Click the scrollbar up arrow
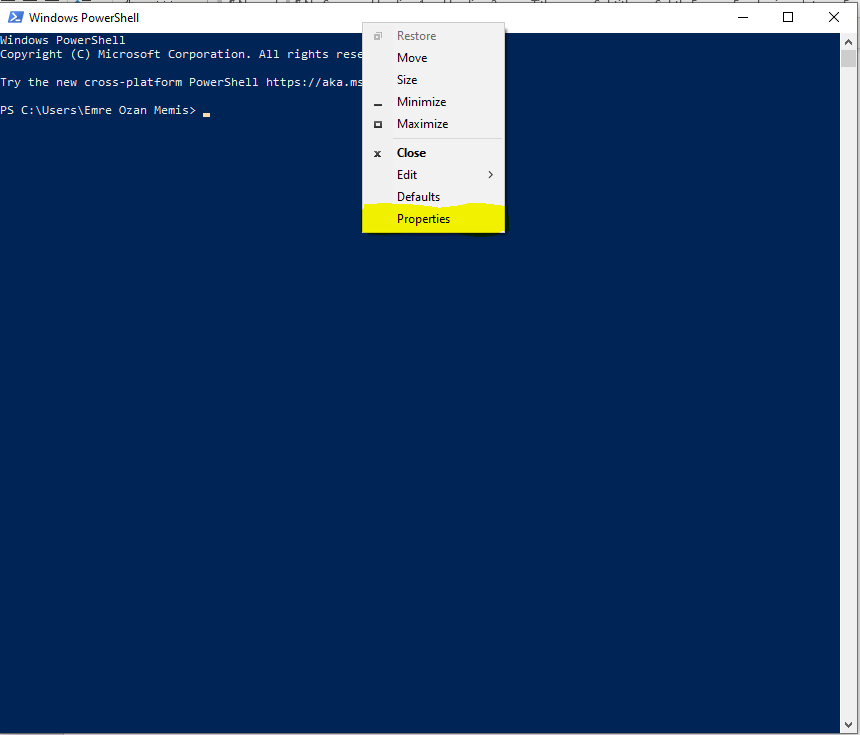Image resolution: width=860 pixels, height=735 pixels. pyautogui.click(x=848, y=42)
